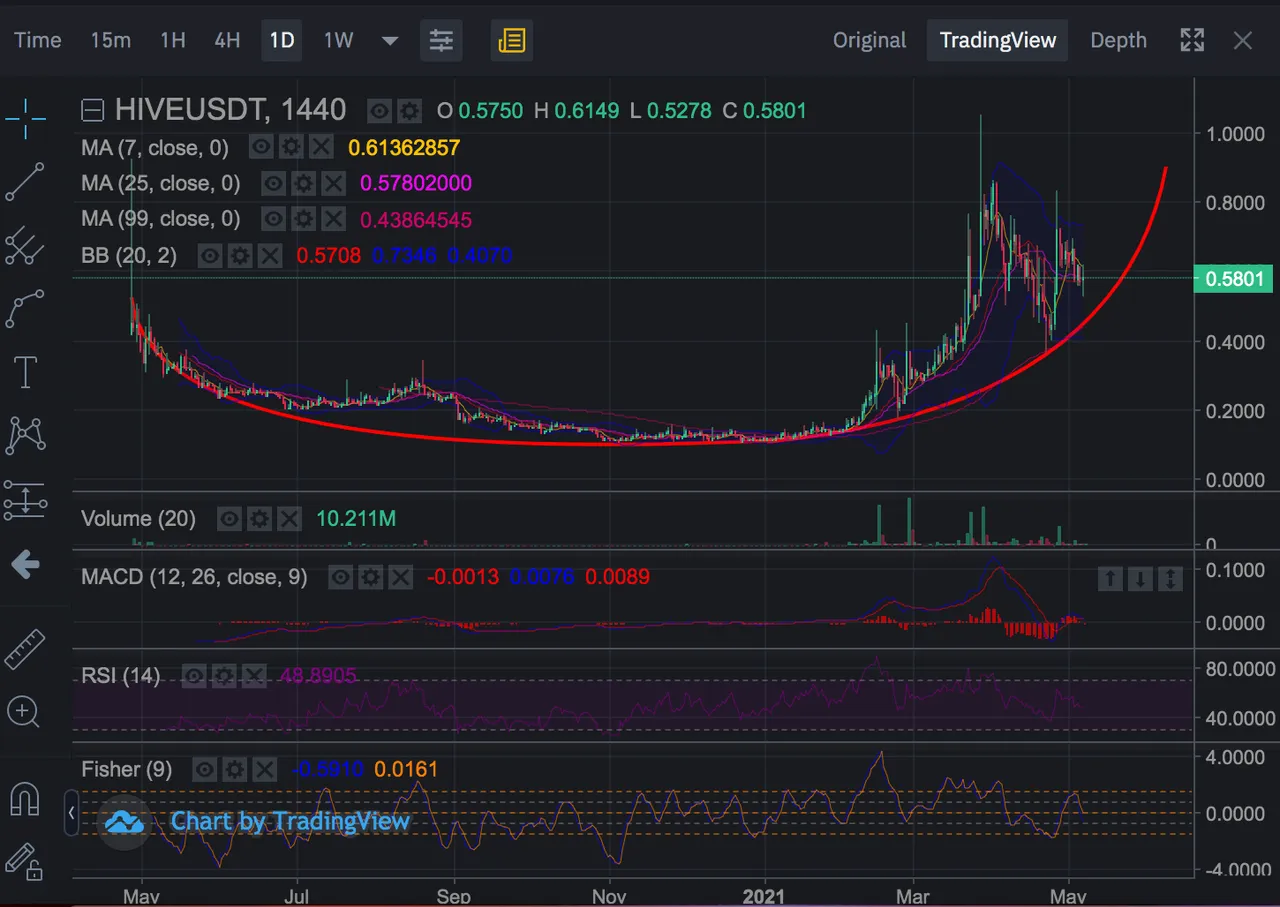Open the technical indicators settings icon

pos(441,40)
